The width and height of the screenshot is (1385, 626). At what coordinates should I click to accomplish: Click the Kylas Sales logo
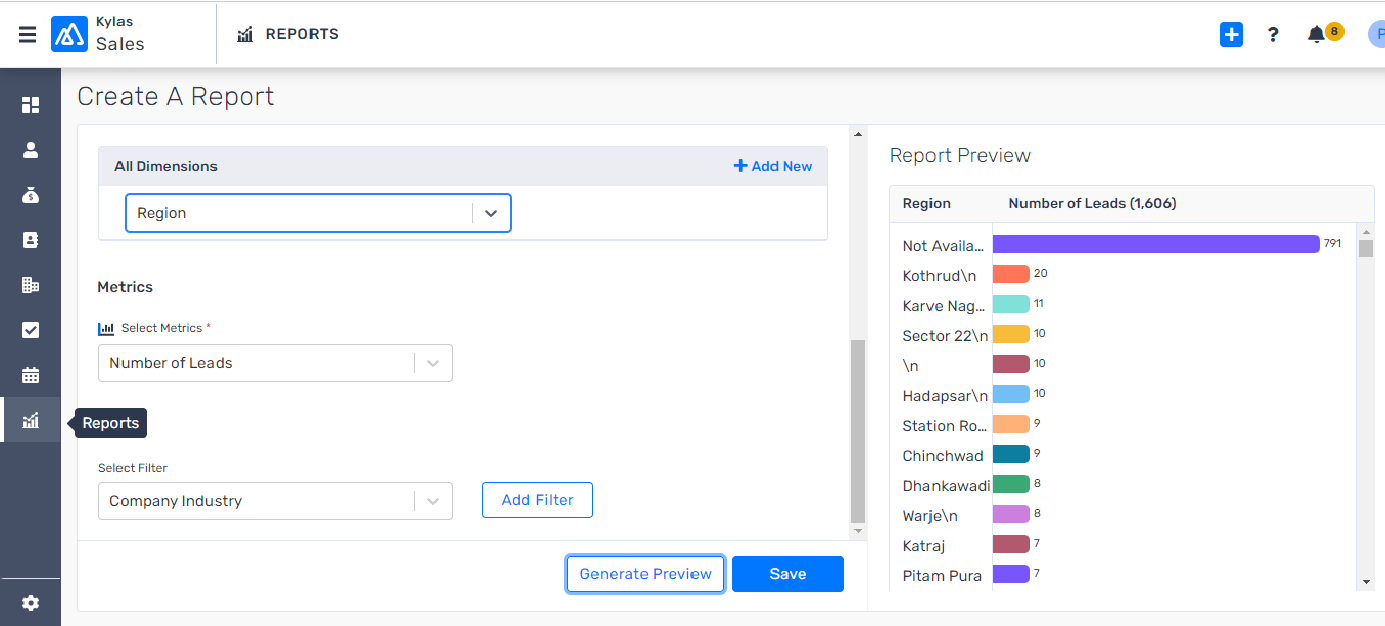click(70, 34)
